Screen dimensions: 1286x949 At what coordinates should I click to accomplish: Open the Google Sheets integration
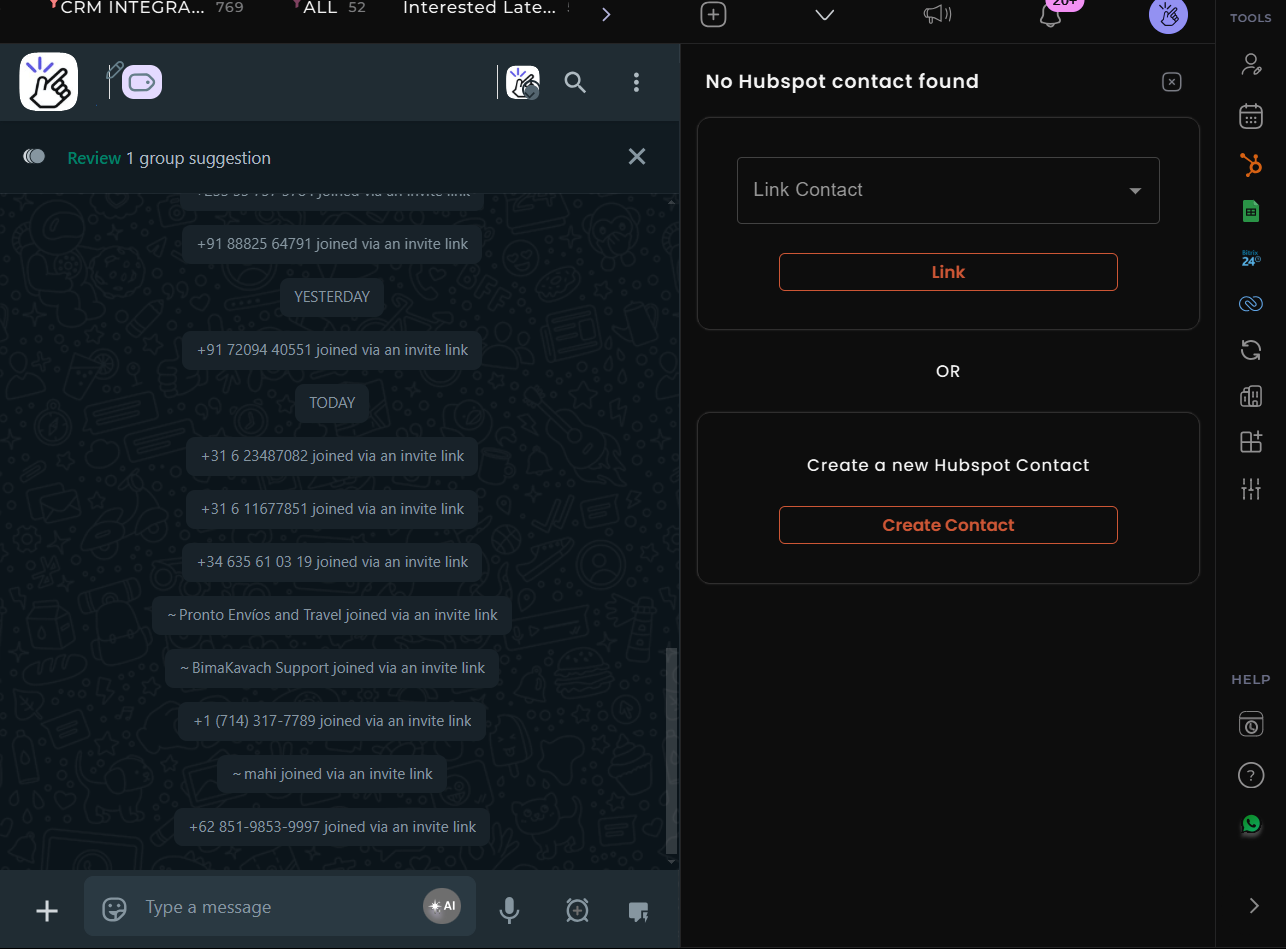(1251, 210)
